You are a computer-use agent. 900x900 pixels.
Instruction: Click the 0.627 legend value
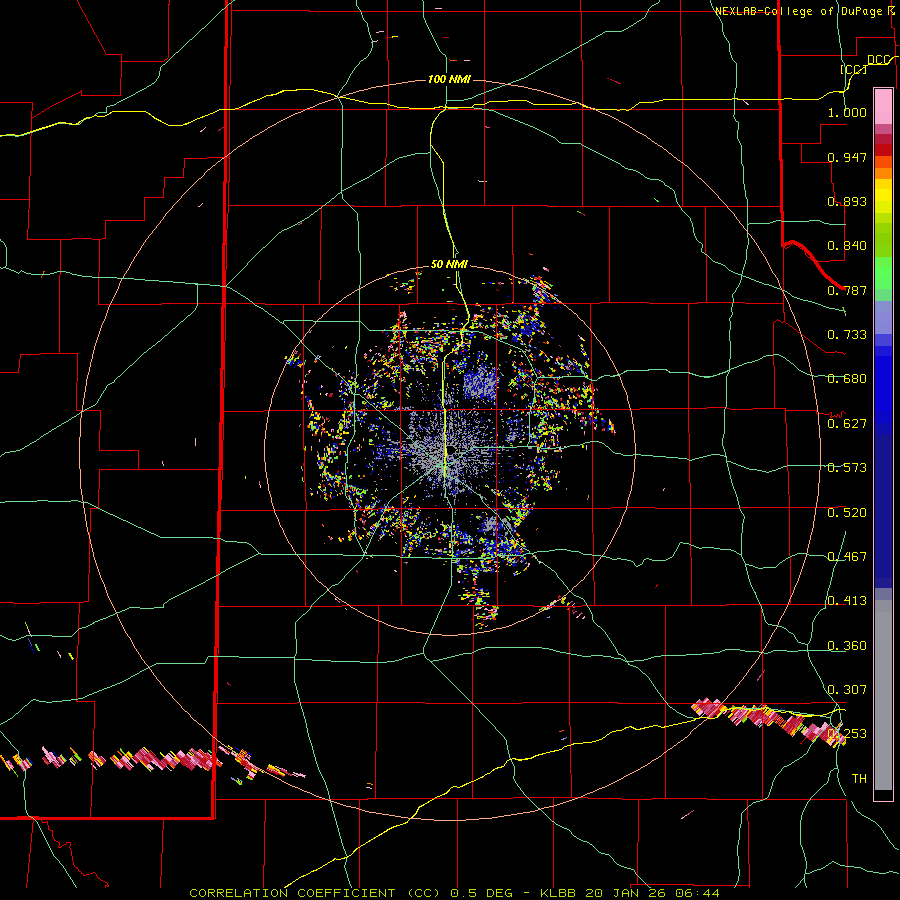[x=847, y=424]
